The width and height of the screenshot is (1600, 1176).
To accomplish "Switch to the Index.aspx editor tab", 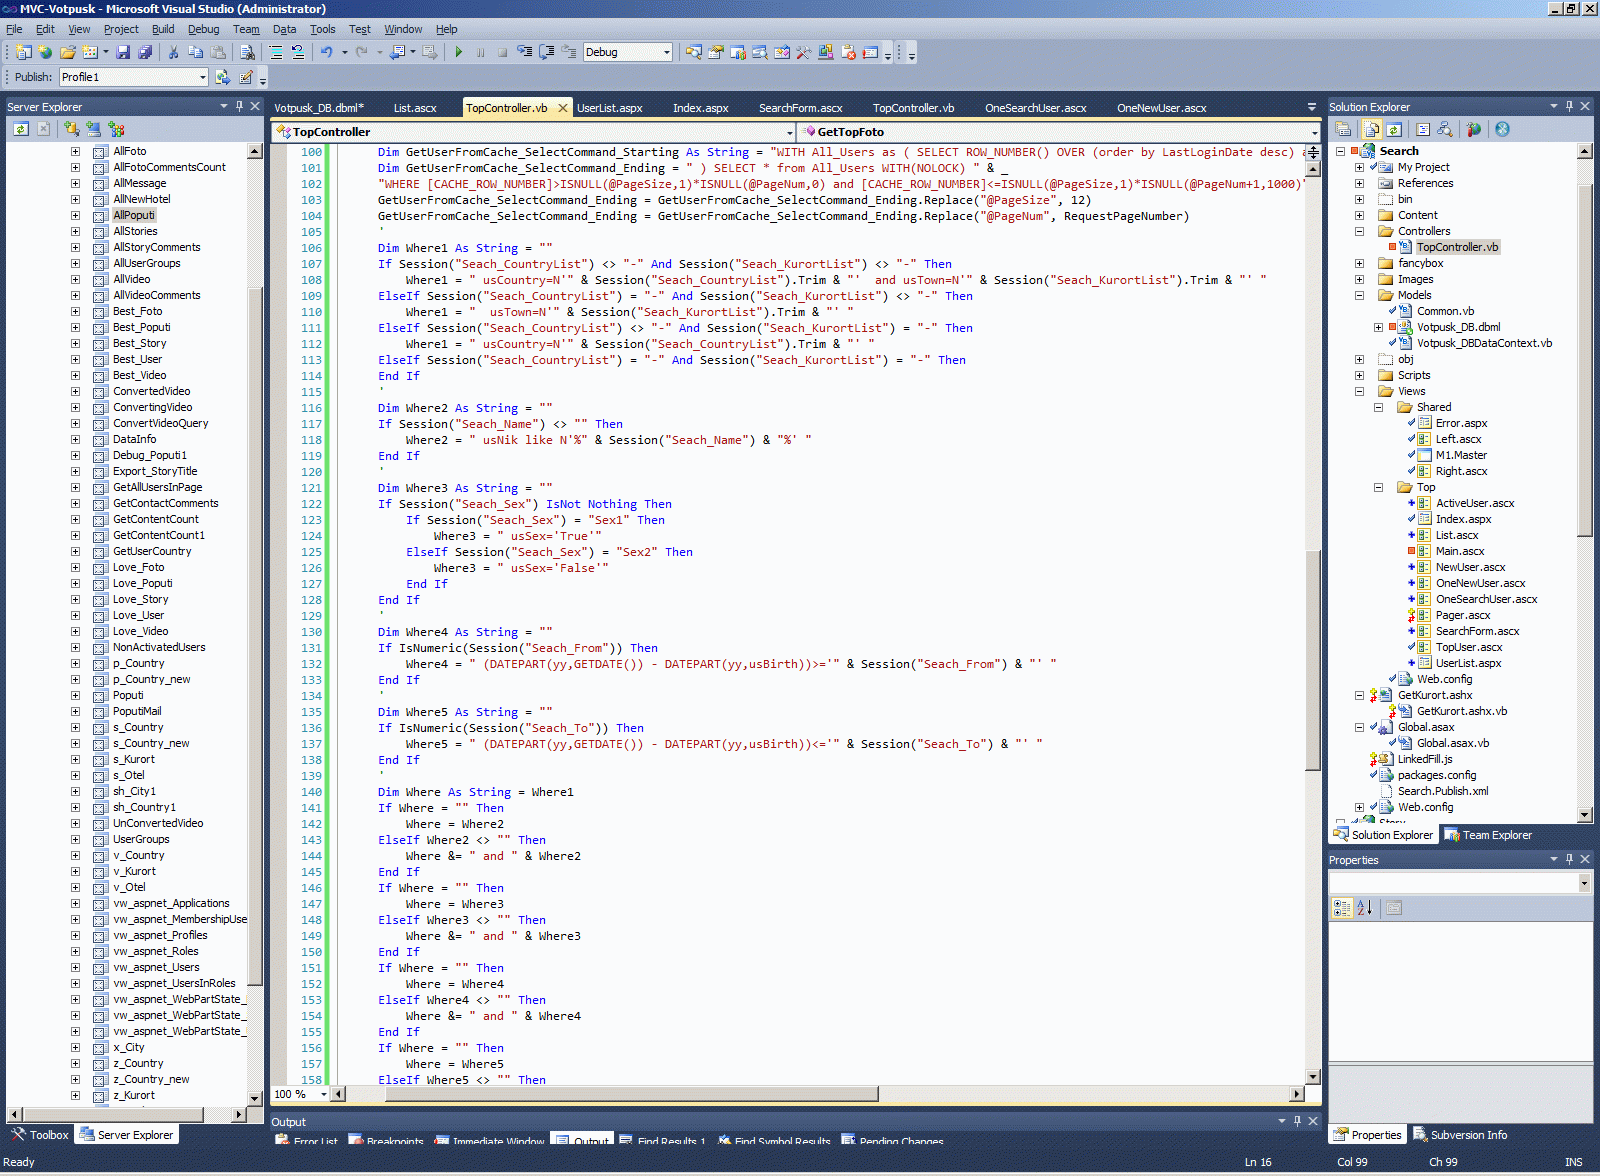I will pos(700,108).
